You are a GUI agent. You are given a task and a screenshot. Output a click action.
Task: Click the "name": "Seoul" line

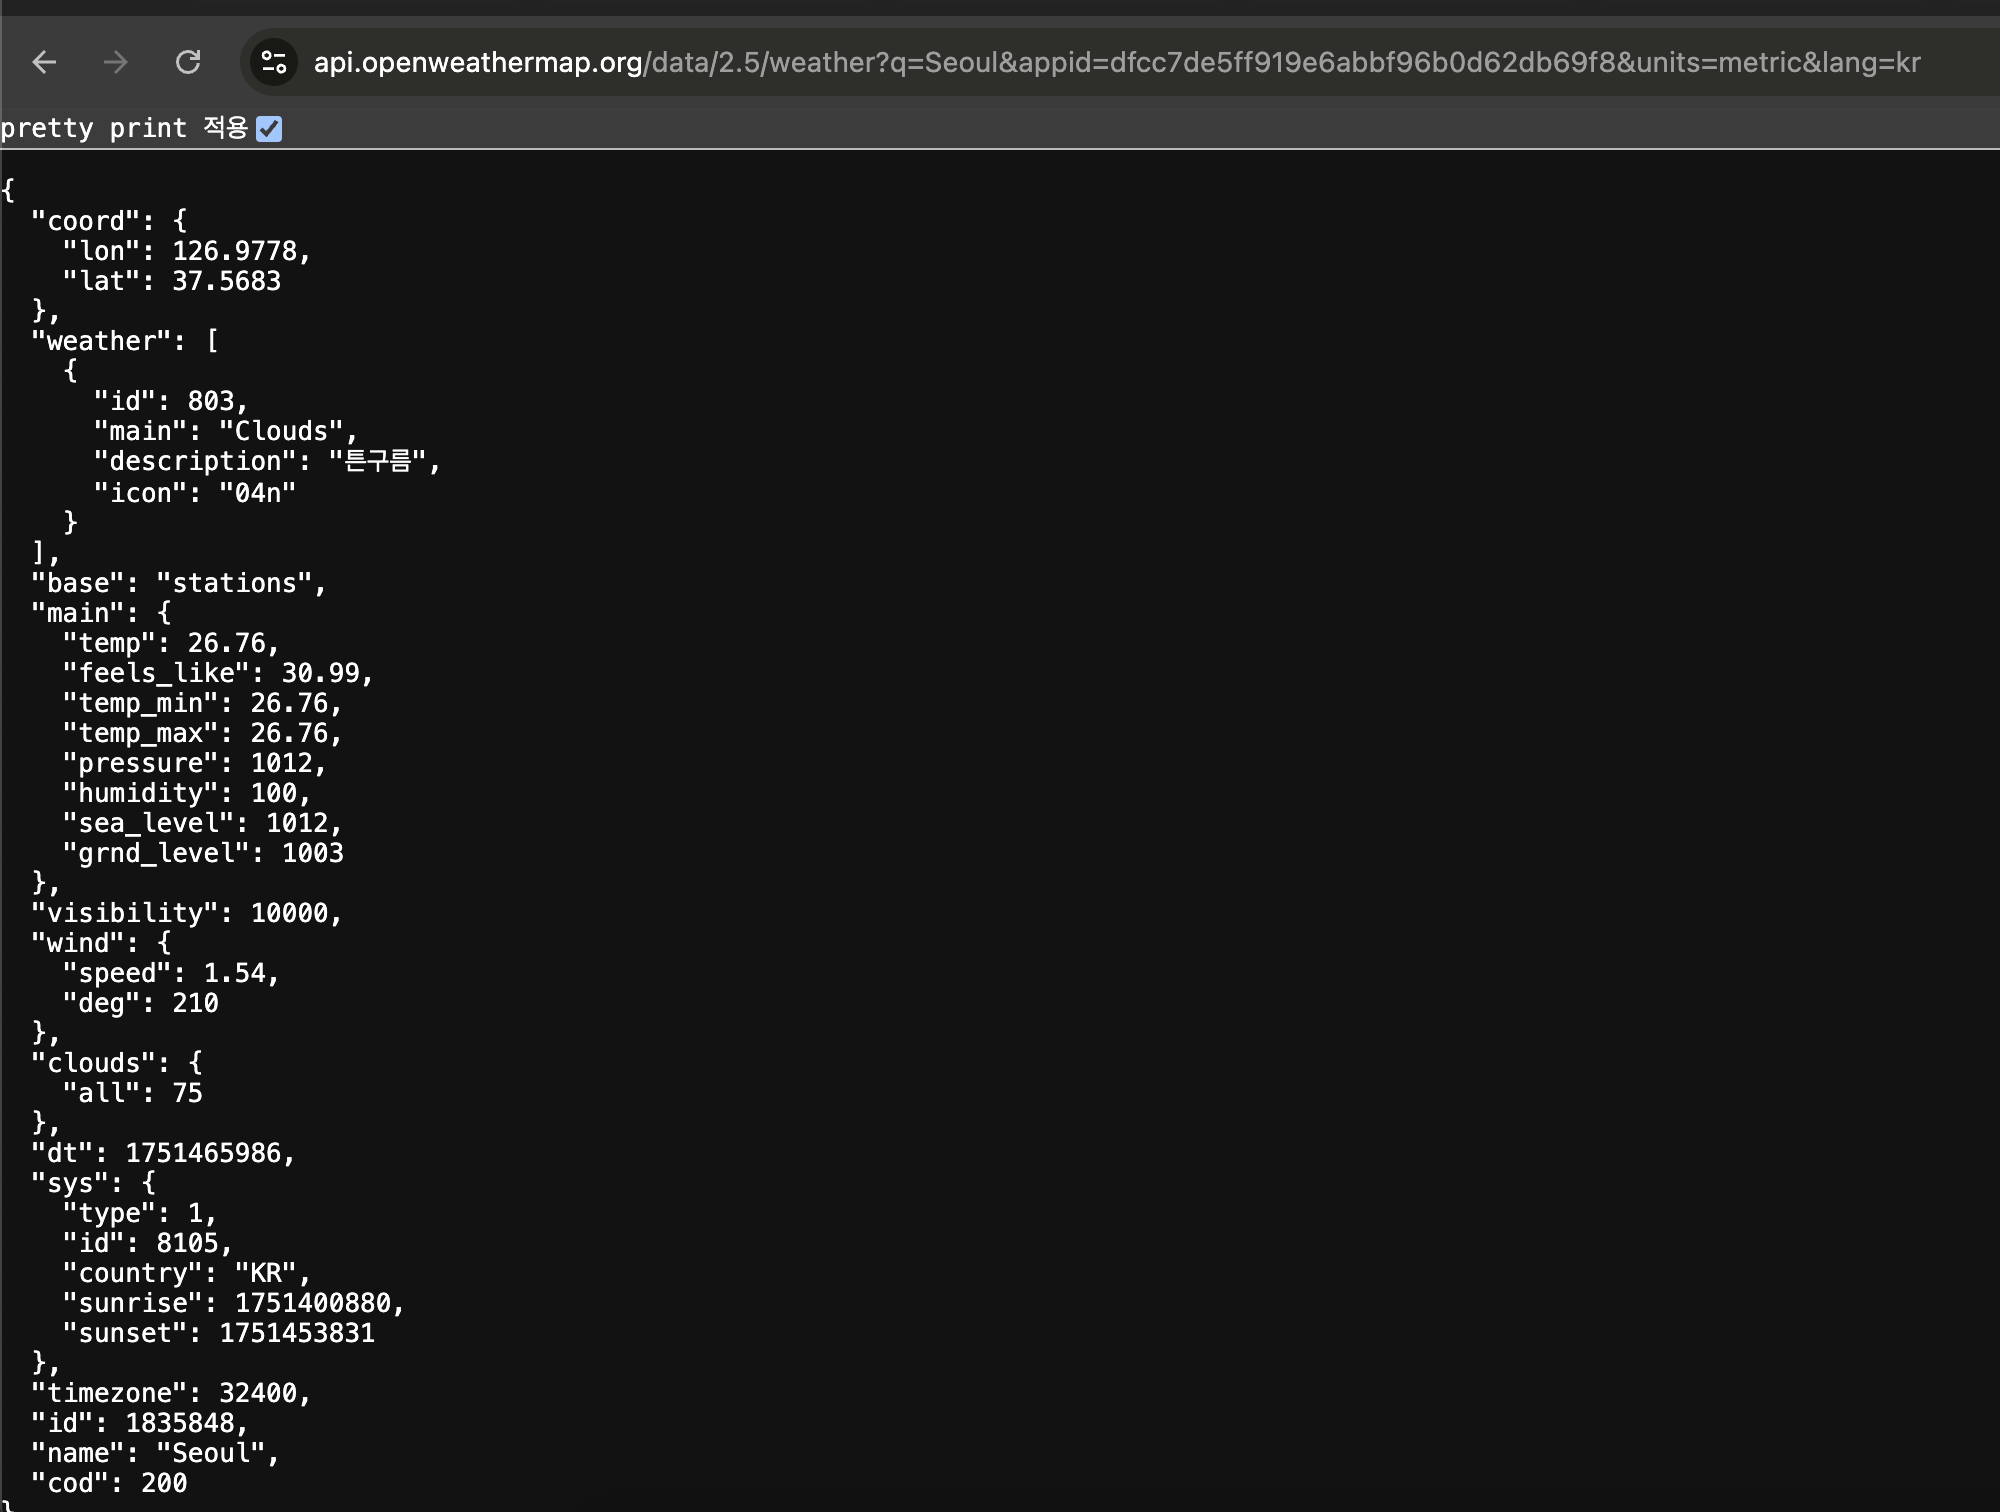[155, 1453]
